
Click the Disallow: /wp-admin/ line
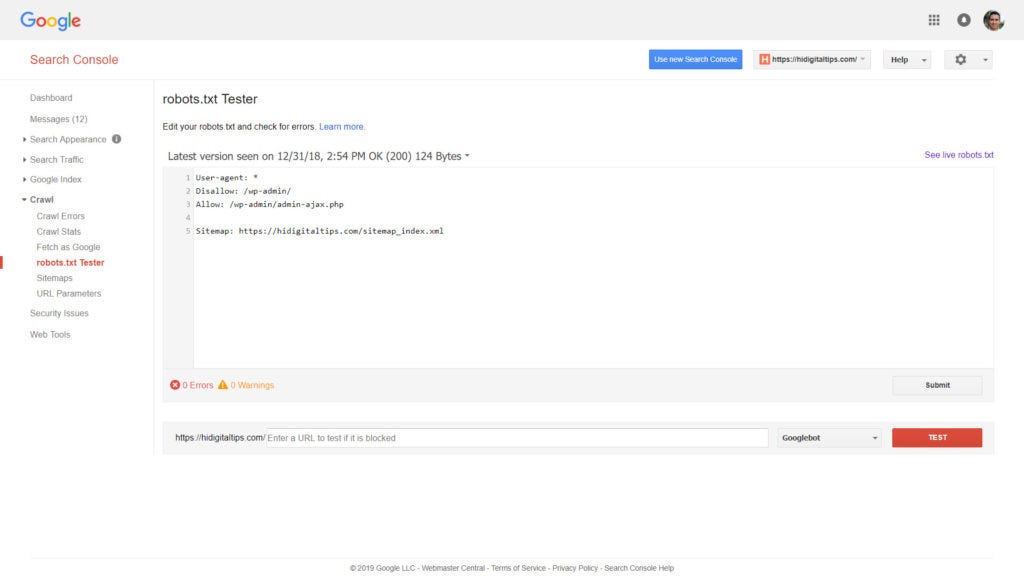click(243, 191)
